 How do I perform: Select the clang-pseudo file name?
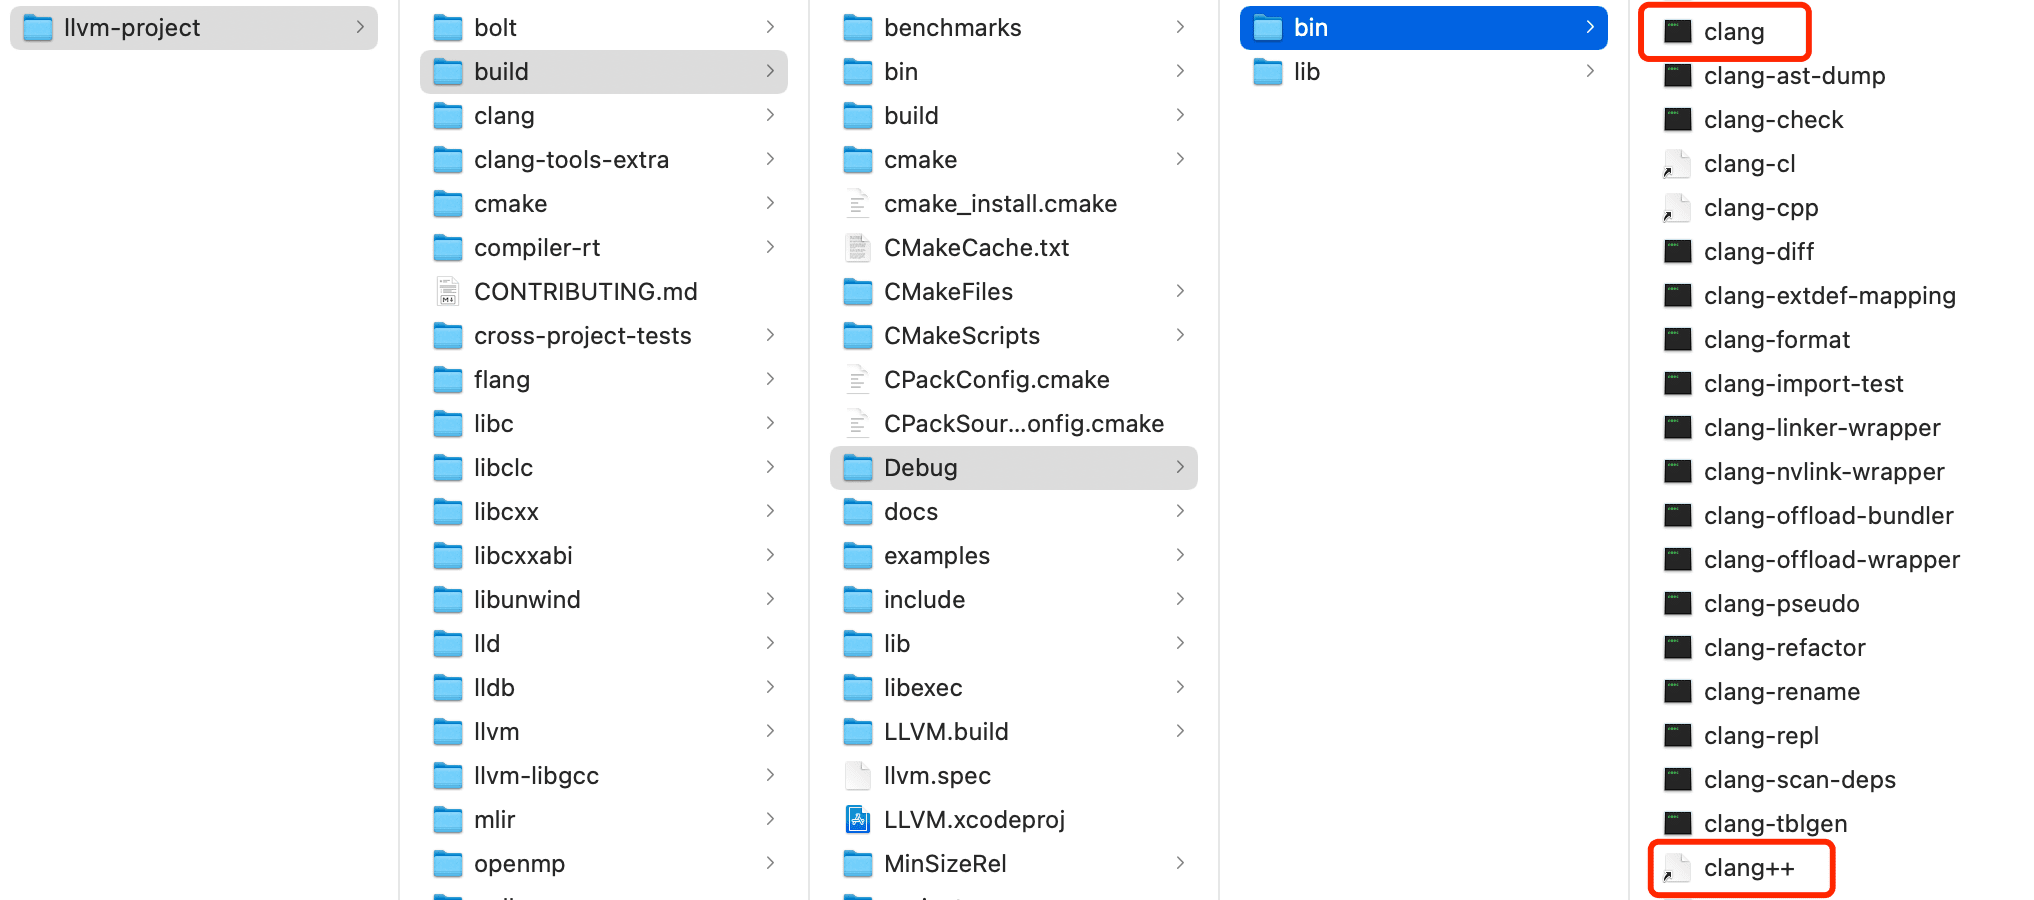point(1782,604)
